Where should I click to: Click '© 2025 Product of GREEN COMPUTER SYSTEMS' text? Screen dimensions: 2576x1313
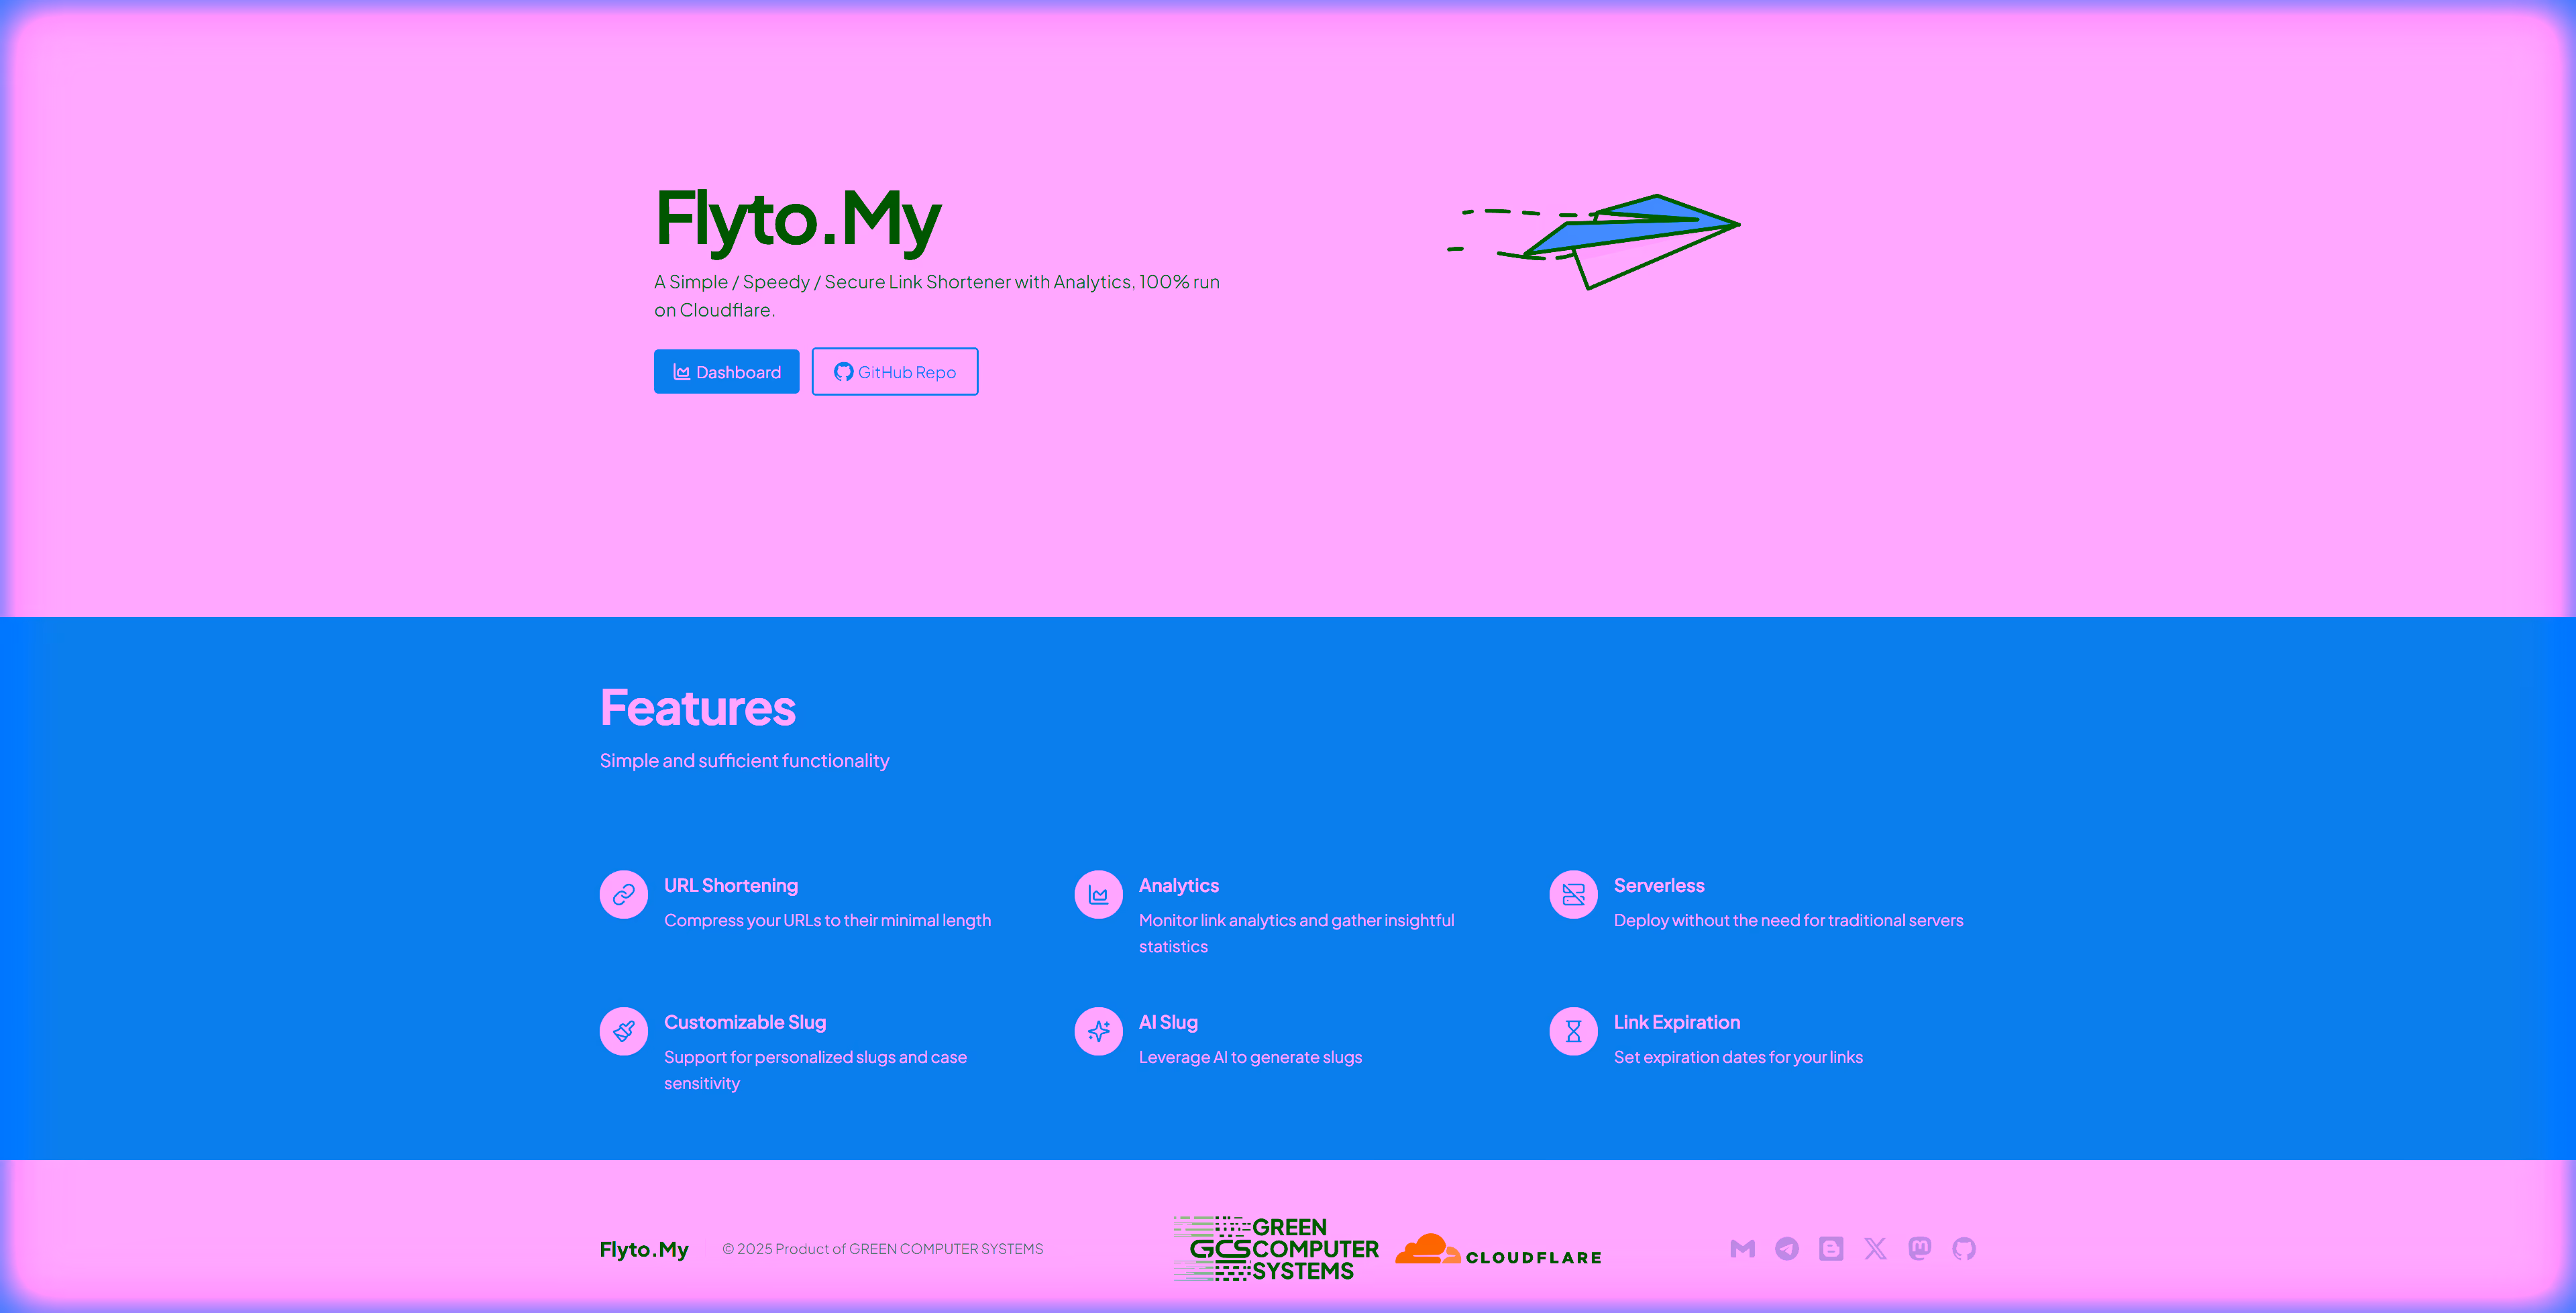pyautogui.click(x=883, y=1249)
